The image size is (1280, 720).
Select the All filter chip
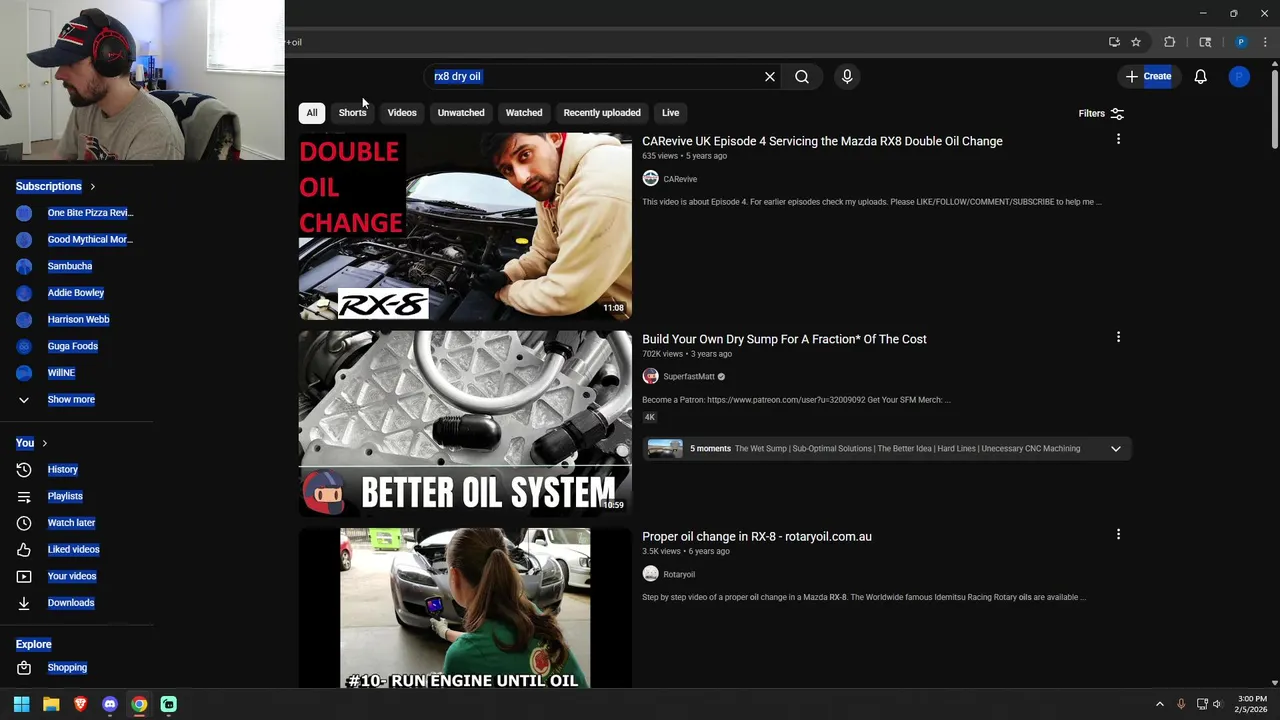[x=312, y=113]
